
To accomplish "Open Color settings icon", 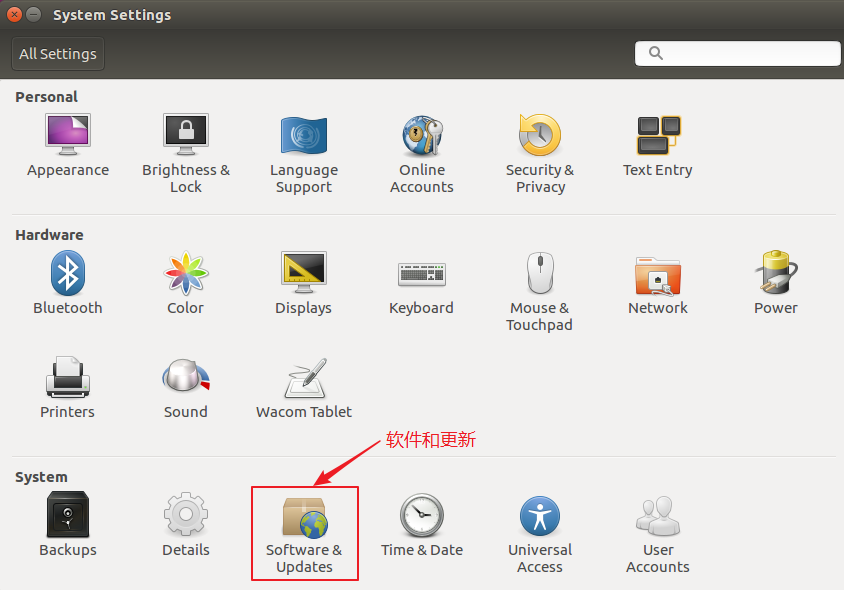I will (x=186, y=273).
